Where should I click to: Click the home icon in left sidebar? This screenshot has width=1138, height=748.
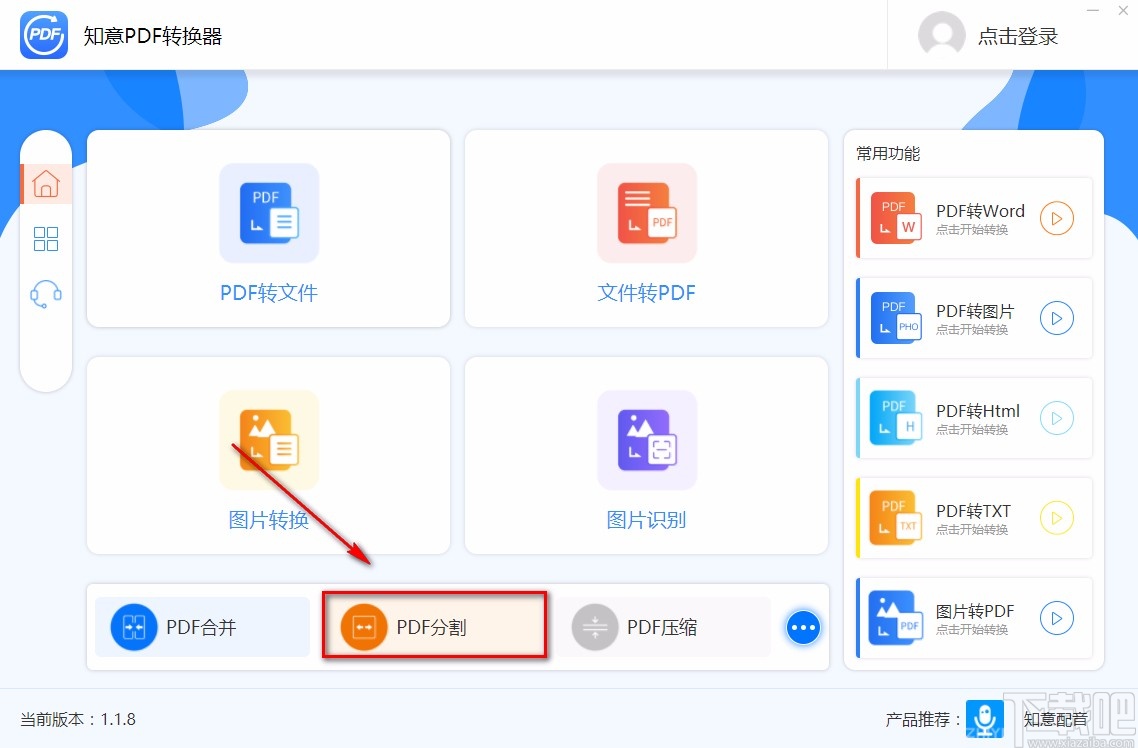coord(46,183)
